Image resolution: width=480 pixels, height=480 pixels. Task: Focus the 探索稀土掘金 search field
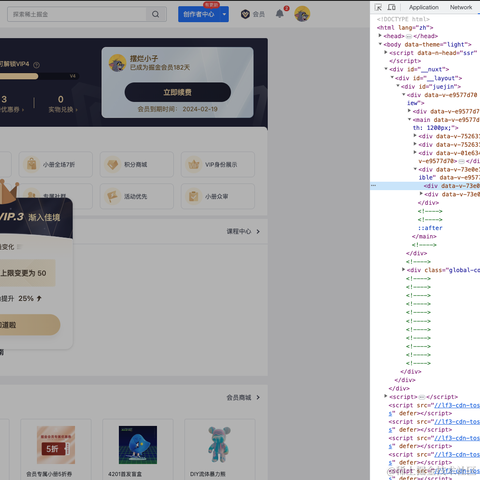coord(77,14)
